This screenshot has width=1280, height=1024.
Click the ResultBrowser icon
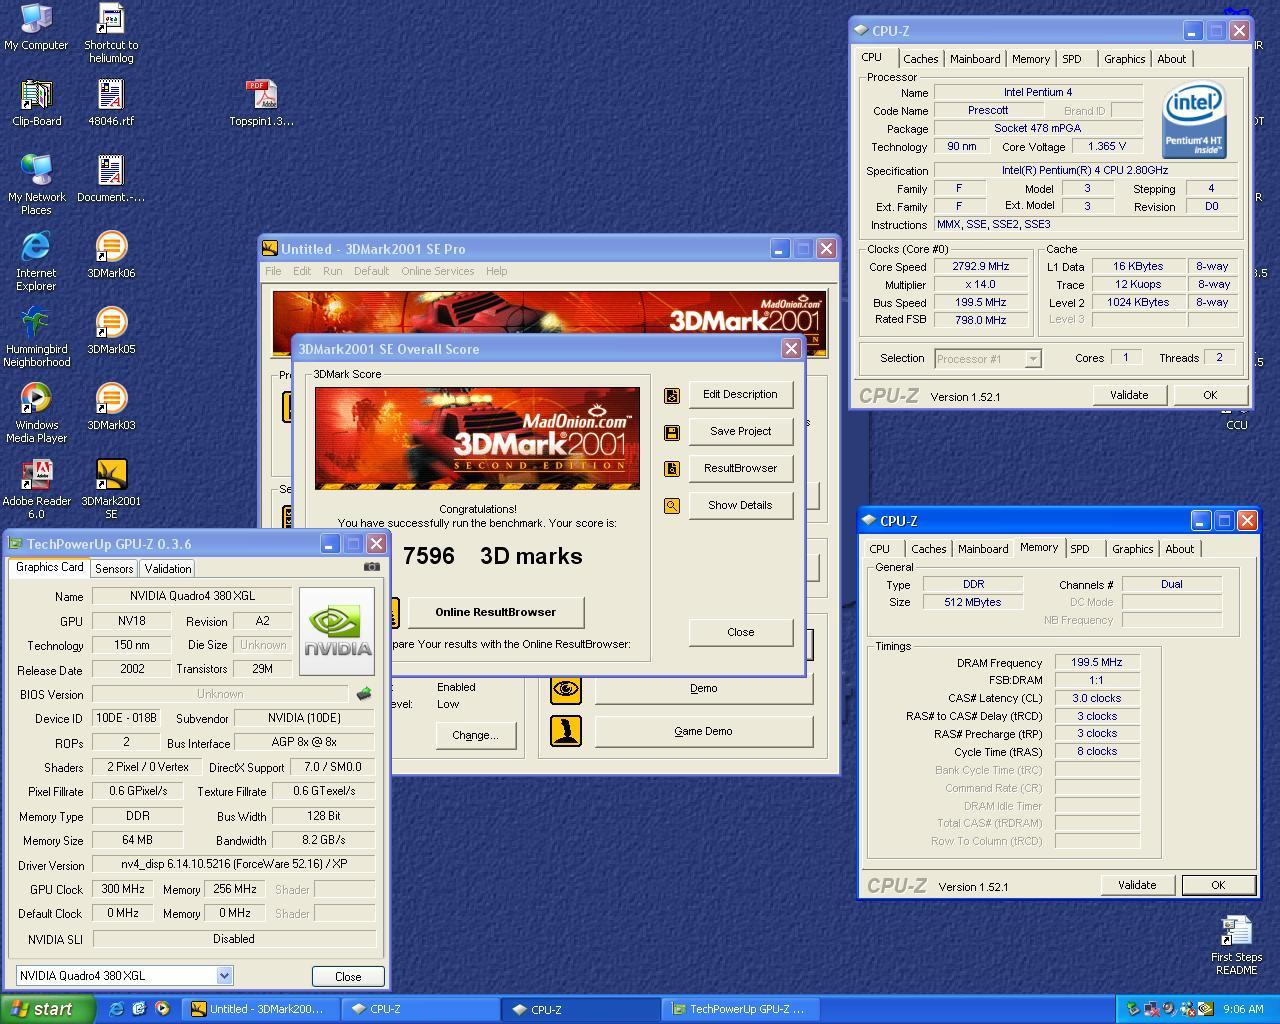tap(672, 469)
